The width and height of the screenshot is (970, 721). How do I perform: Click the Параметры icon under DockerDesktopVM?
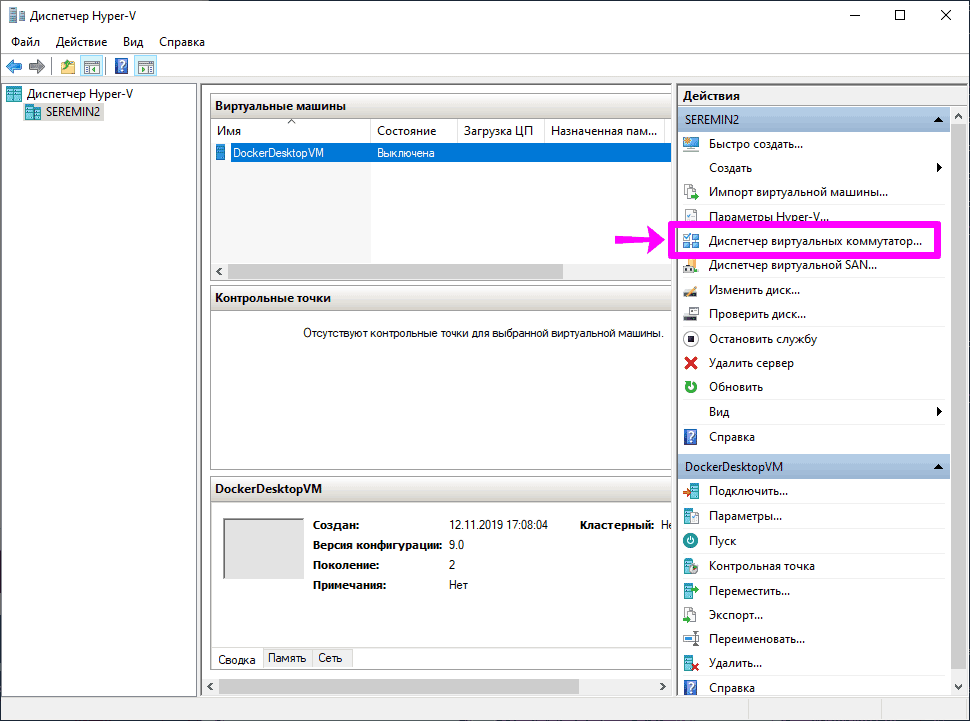[691, 516]
